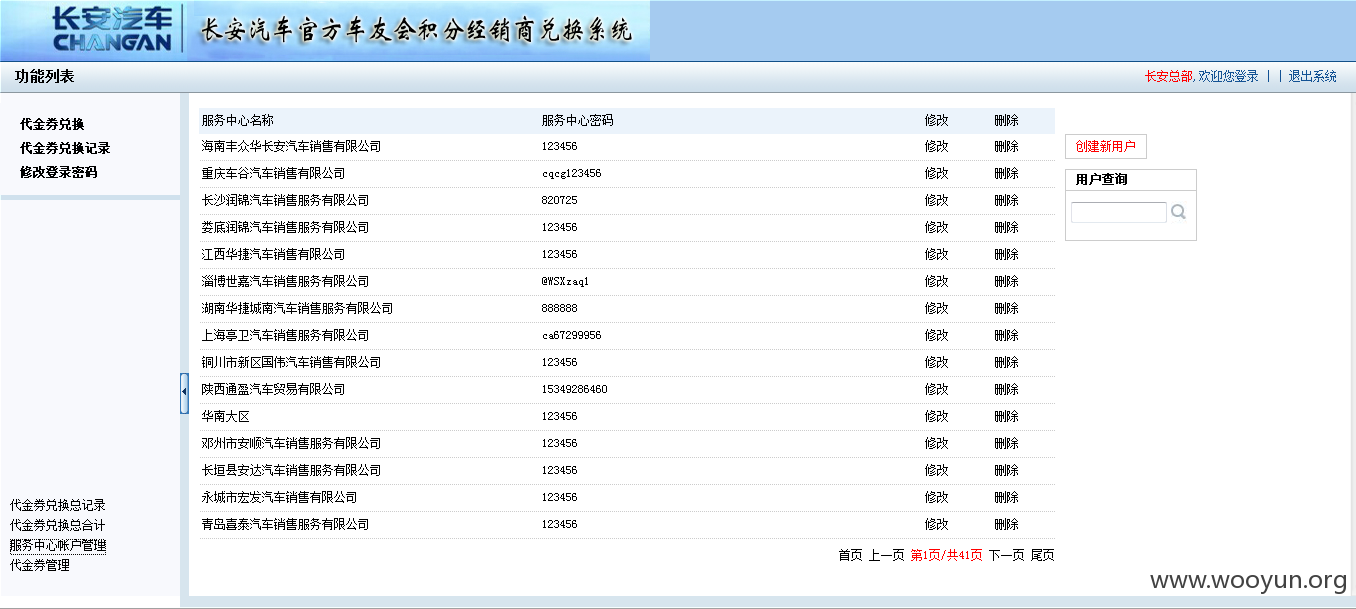
Task: Click 修改 for 长沙润锦汽车销售服务有限公司
Action: pos(936,200)
